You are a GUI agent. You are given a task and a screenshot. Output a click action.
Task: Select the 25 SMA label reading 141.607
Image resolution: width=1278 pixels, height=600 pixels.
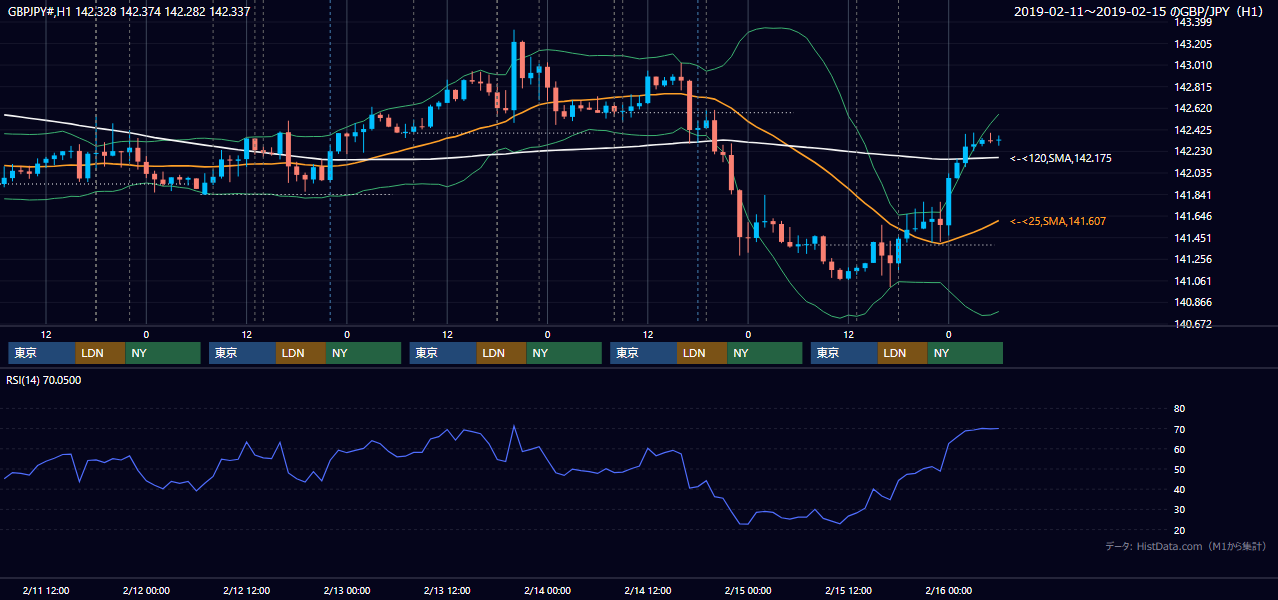click(1058, 221)
